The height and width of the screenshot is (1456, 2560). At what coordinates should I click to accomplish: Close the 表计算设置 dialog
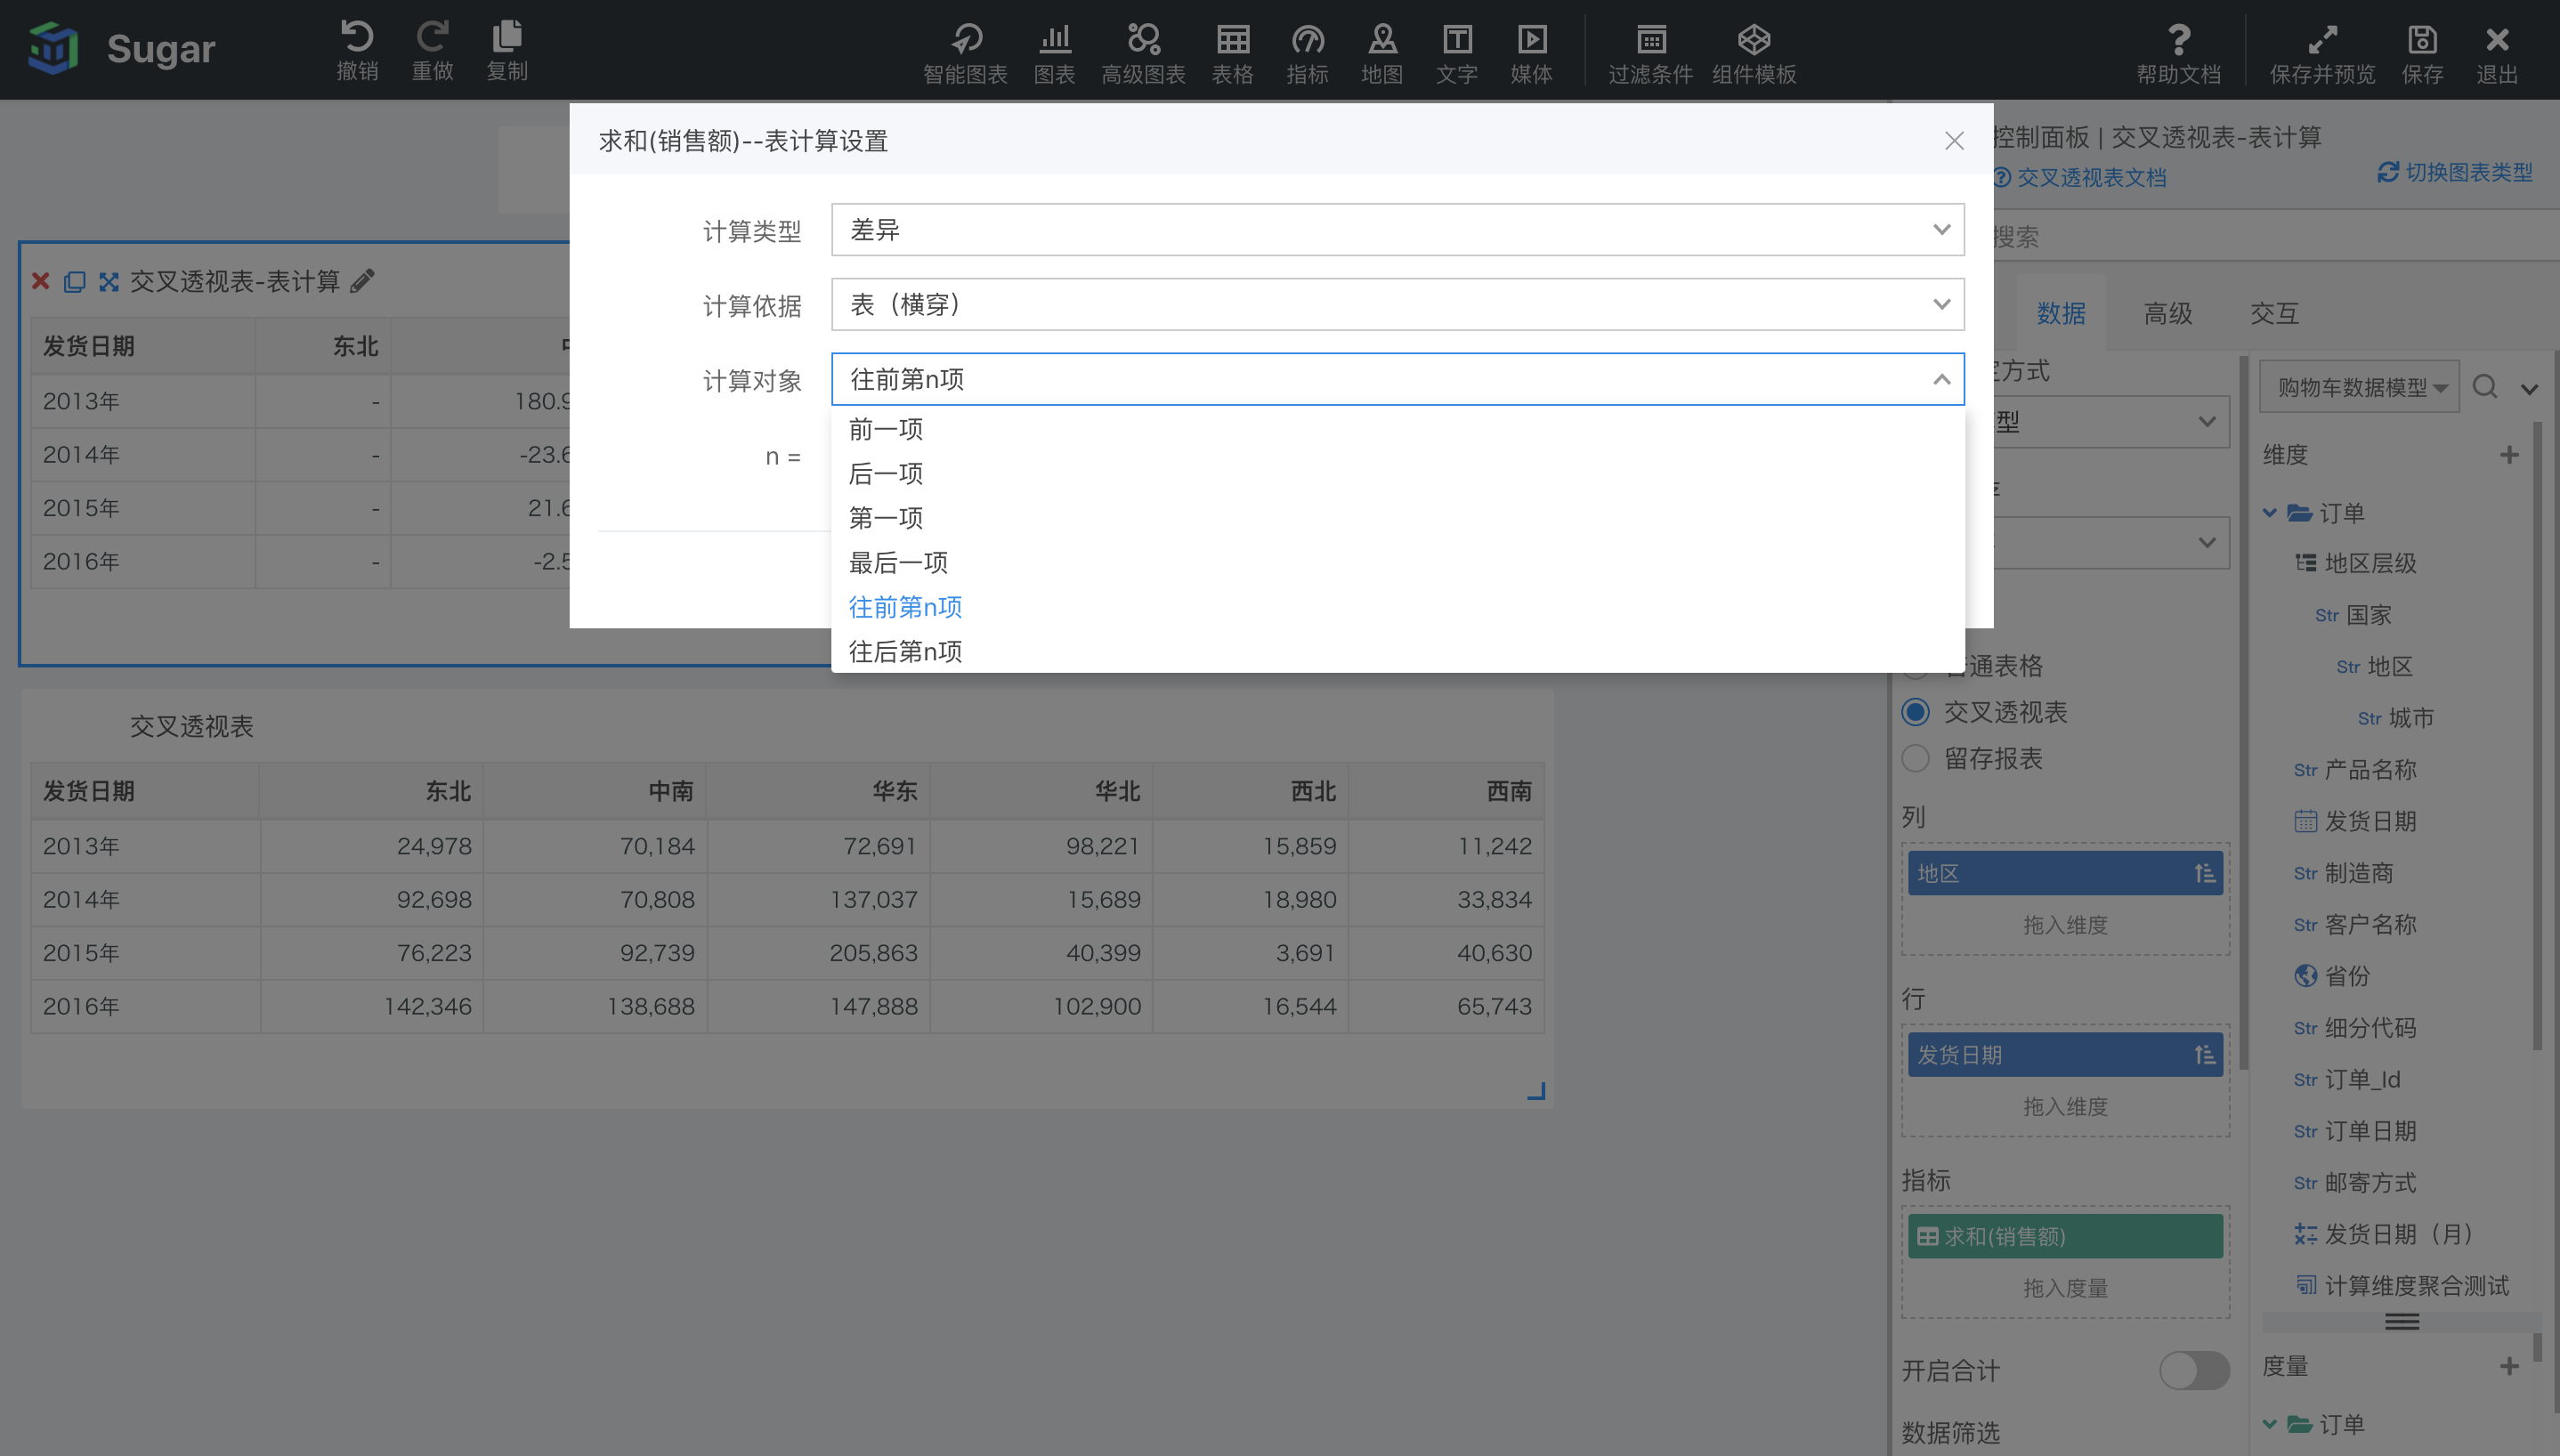1954,141
